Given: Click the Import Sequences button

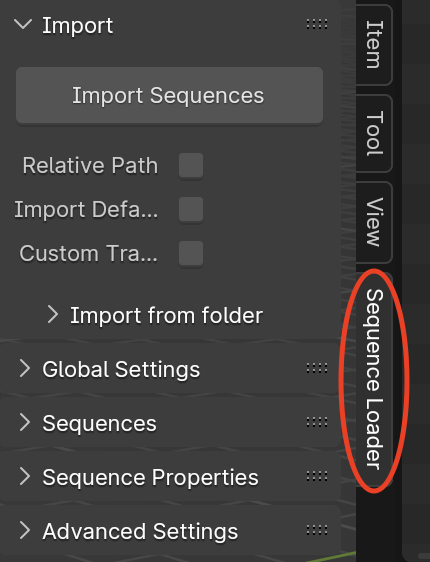Looking at the screenshot, I should coord(169,95).
